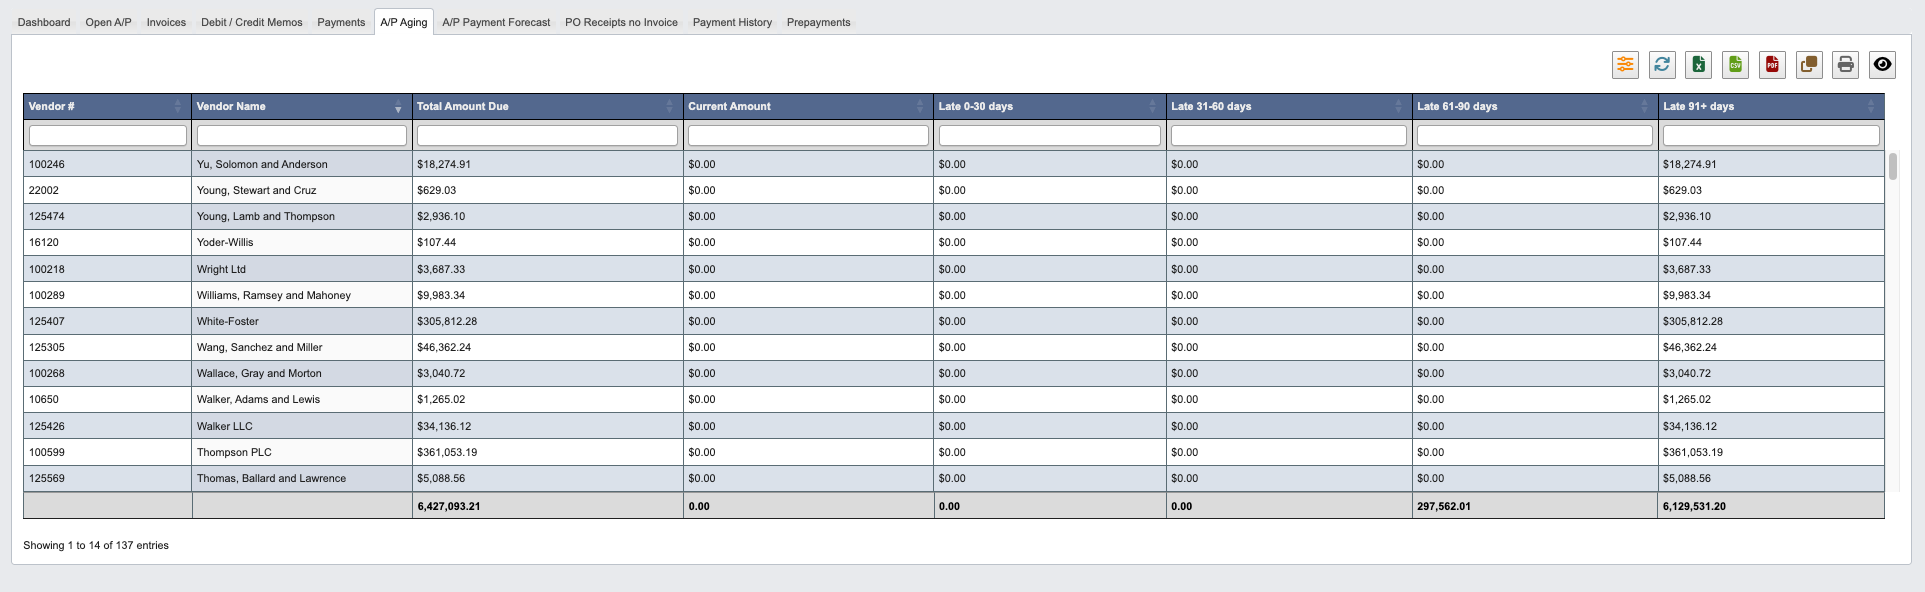Image resolution: width=1925 pixels, height=592 pixels.
Task: Click Thompson PLC total amount $361,053.19
Action: [x=447, y=452]
